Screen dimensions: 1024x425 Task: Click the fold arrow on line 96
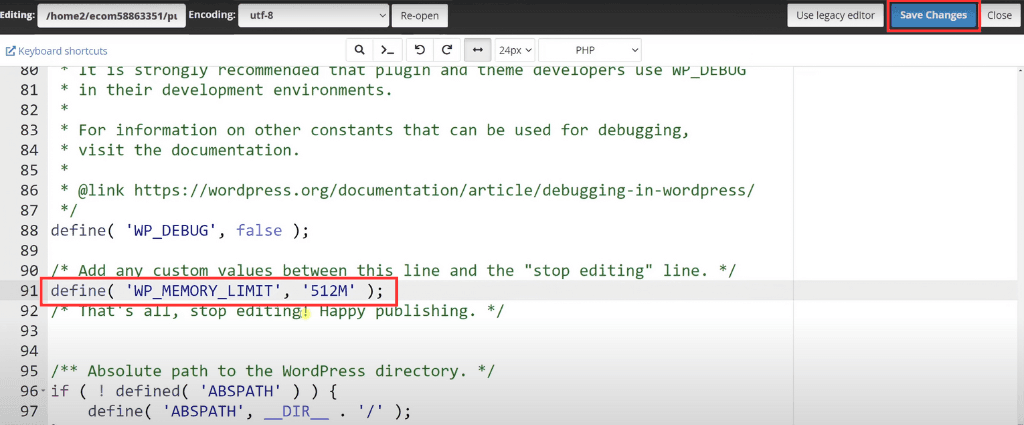pyautogui.click(x=44, y=392)
